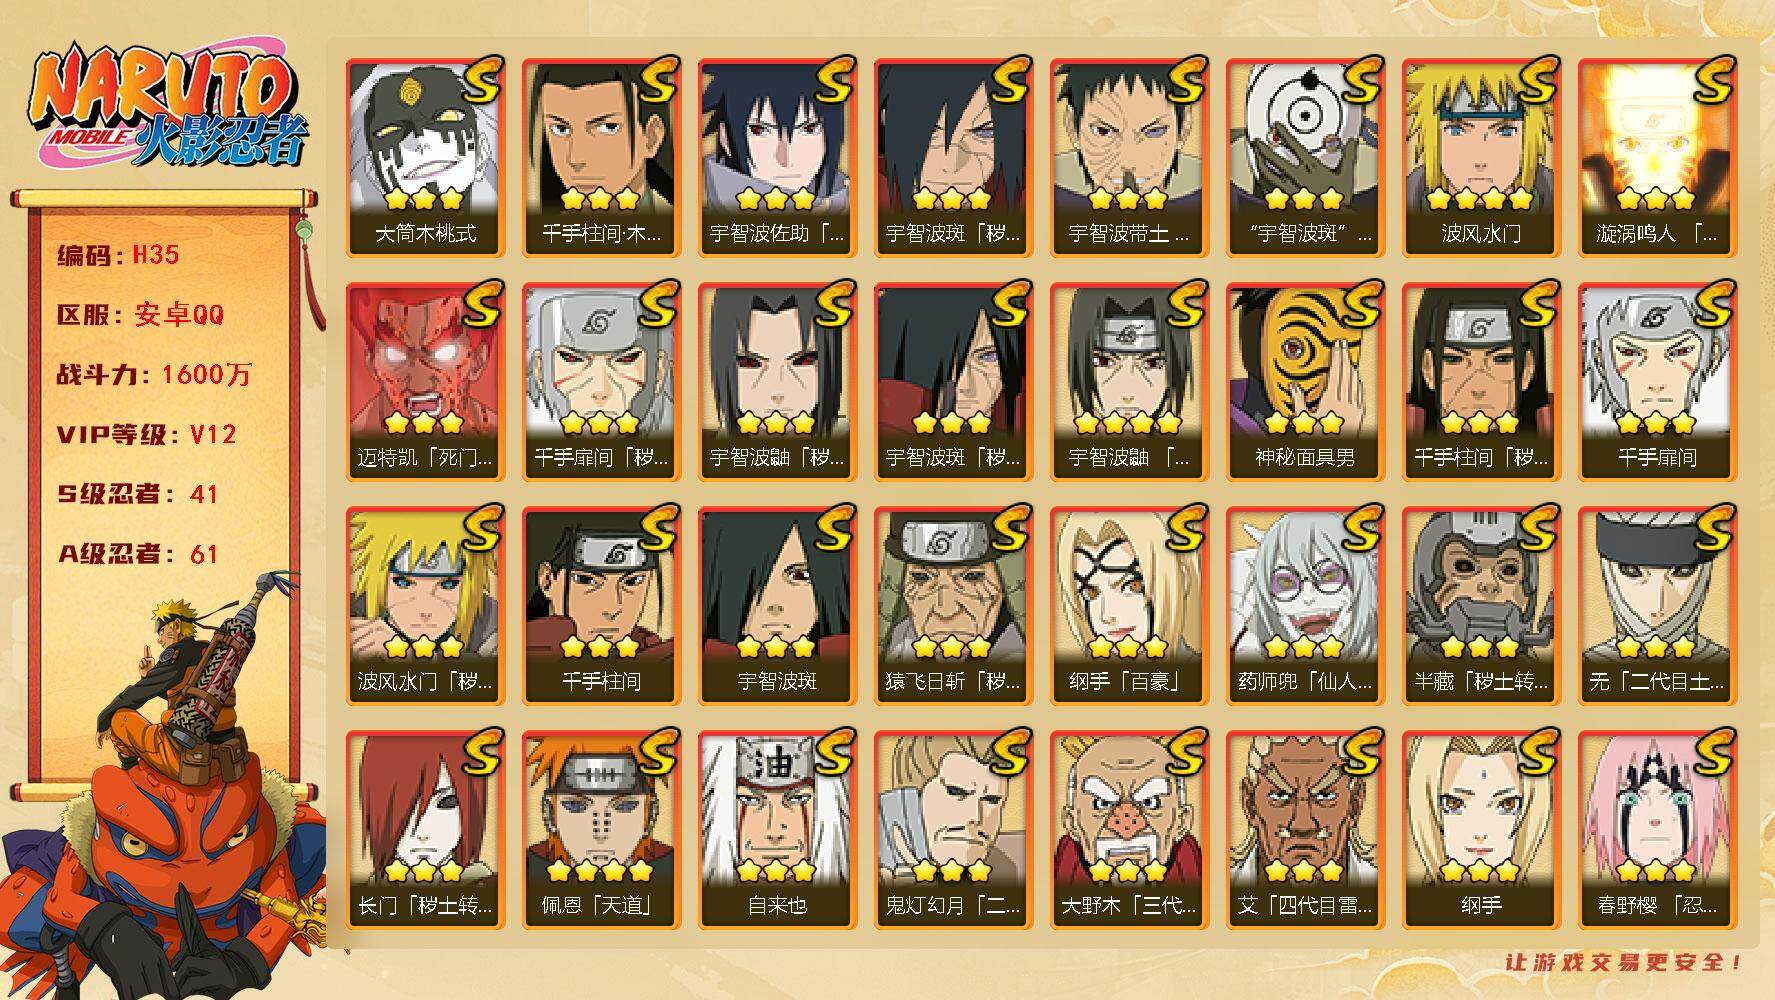The image size is (1775, 1000).
Task: Click the 佩恩「天道」character card
Action: pyautogui.click(x=601, y=830)
